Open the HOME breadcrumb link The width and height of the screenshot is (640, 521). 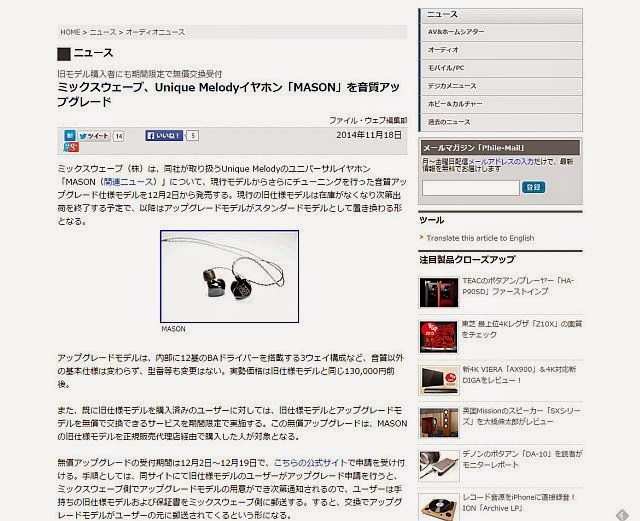70,32
